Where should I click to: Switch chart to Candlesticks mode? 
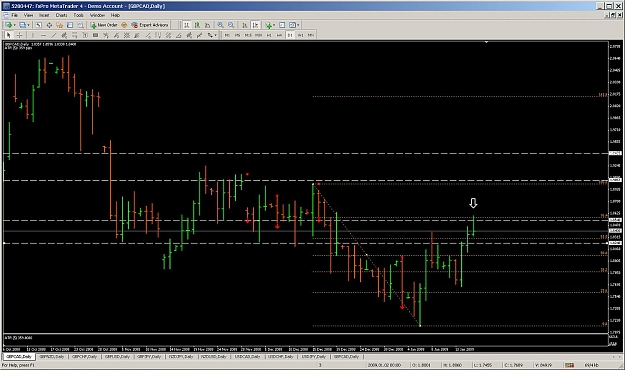pyautogui.click(x=197, y=25)
